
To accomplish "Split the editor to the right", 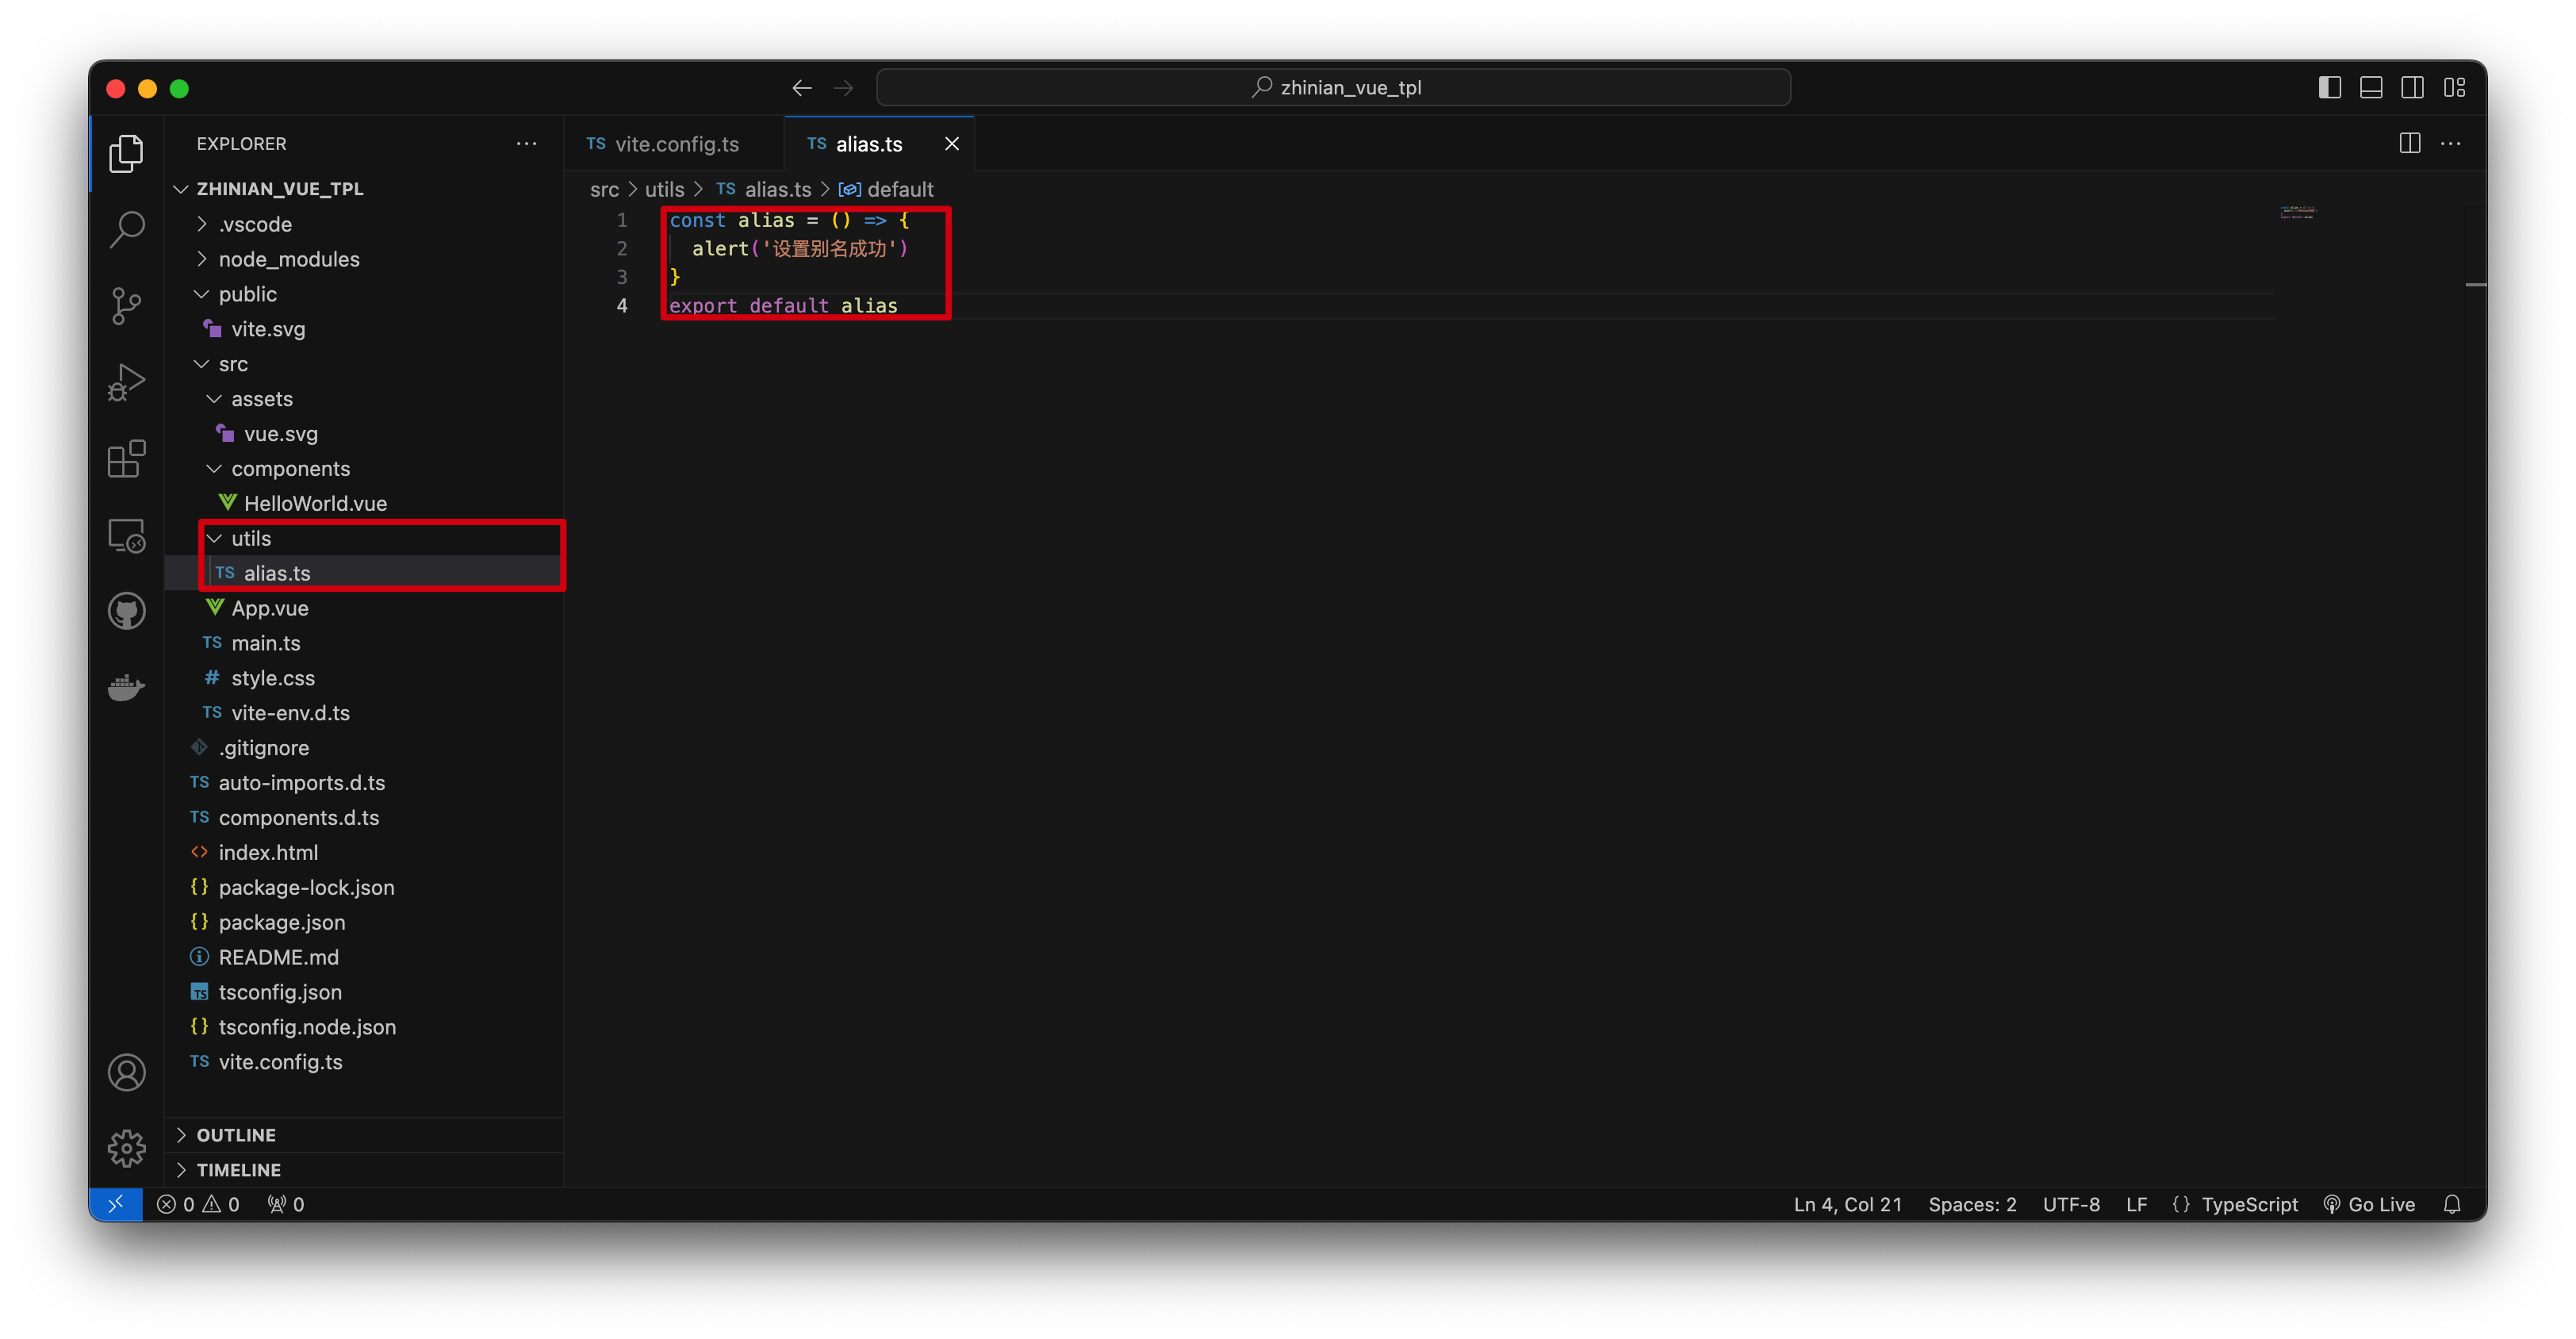I will coord(2410,143).
